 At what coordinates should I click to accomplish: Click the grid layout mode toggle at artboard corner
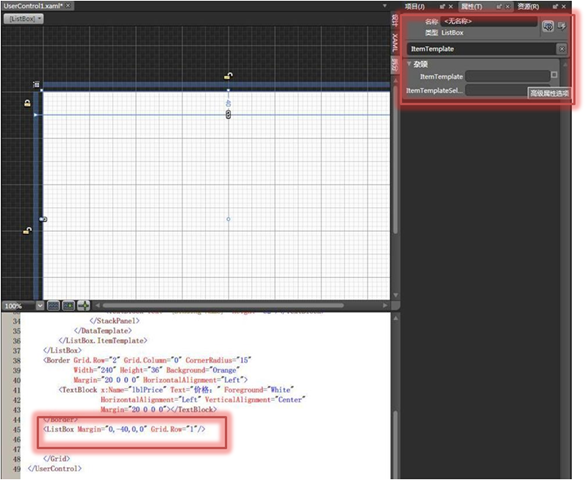[36, 85]
